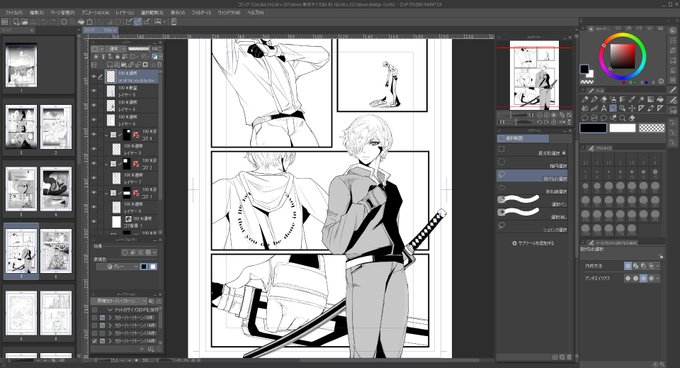Select the first アンチエイリアス option
680x368 pixels.
628,278
